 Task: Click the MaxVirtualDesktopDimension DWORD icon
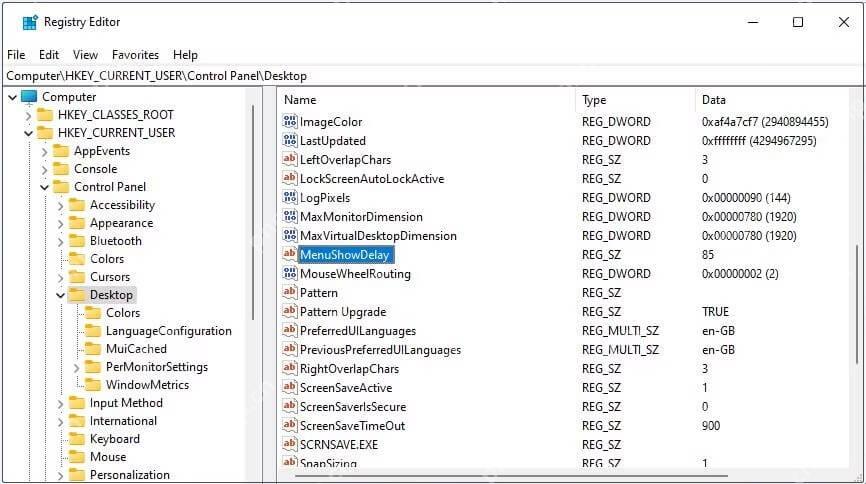pyautogui.click(x=290, y=235)
